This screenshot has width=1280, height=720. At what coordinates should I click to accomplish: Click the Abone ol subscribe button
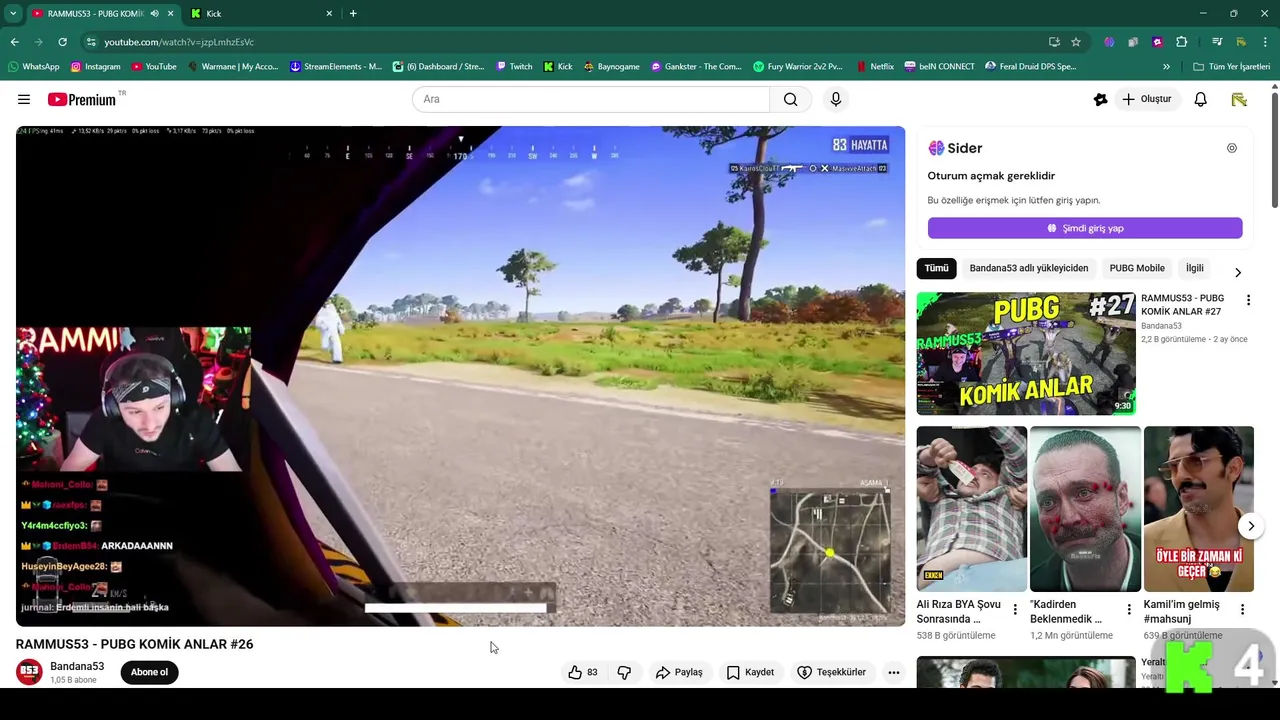(x=149, y=672)
